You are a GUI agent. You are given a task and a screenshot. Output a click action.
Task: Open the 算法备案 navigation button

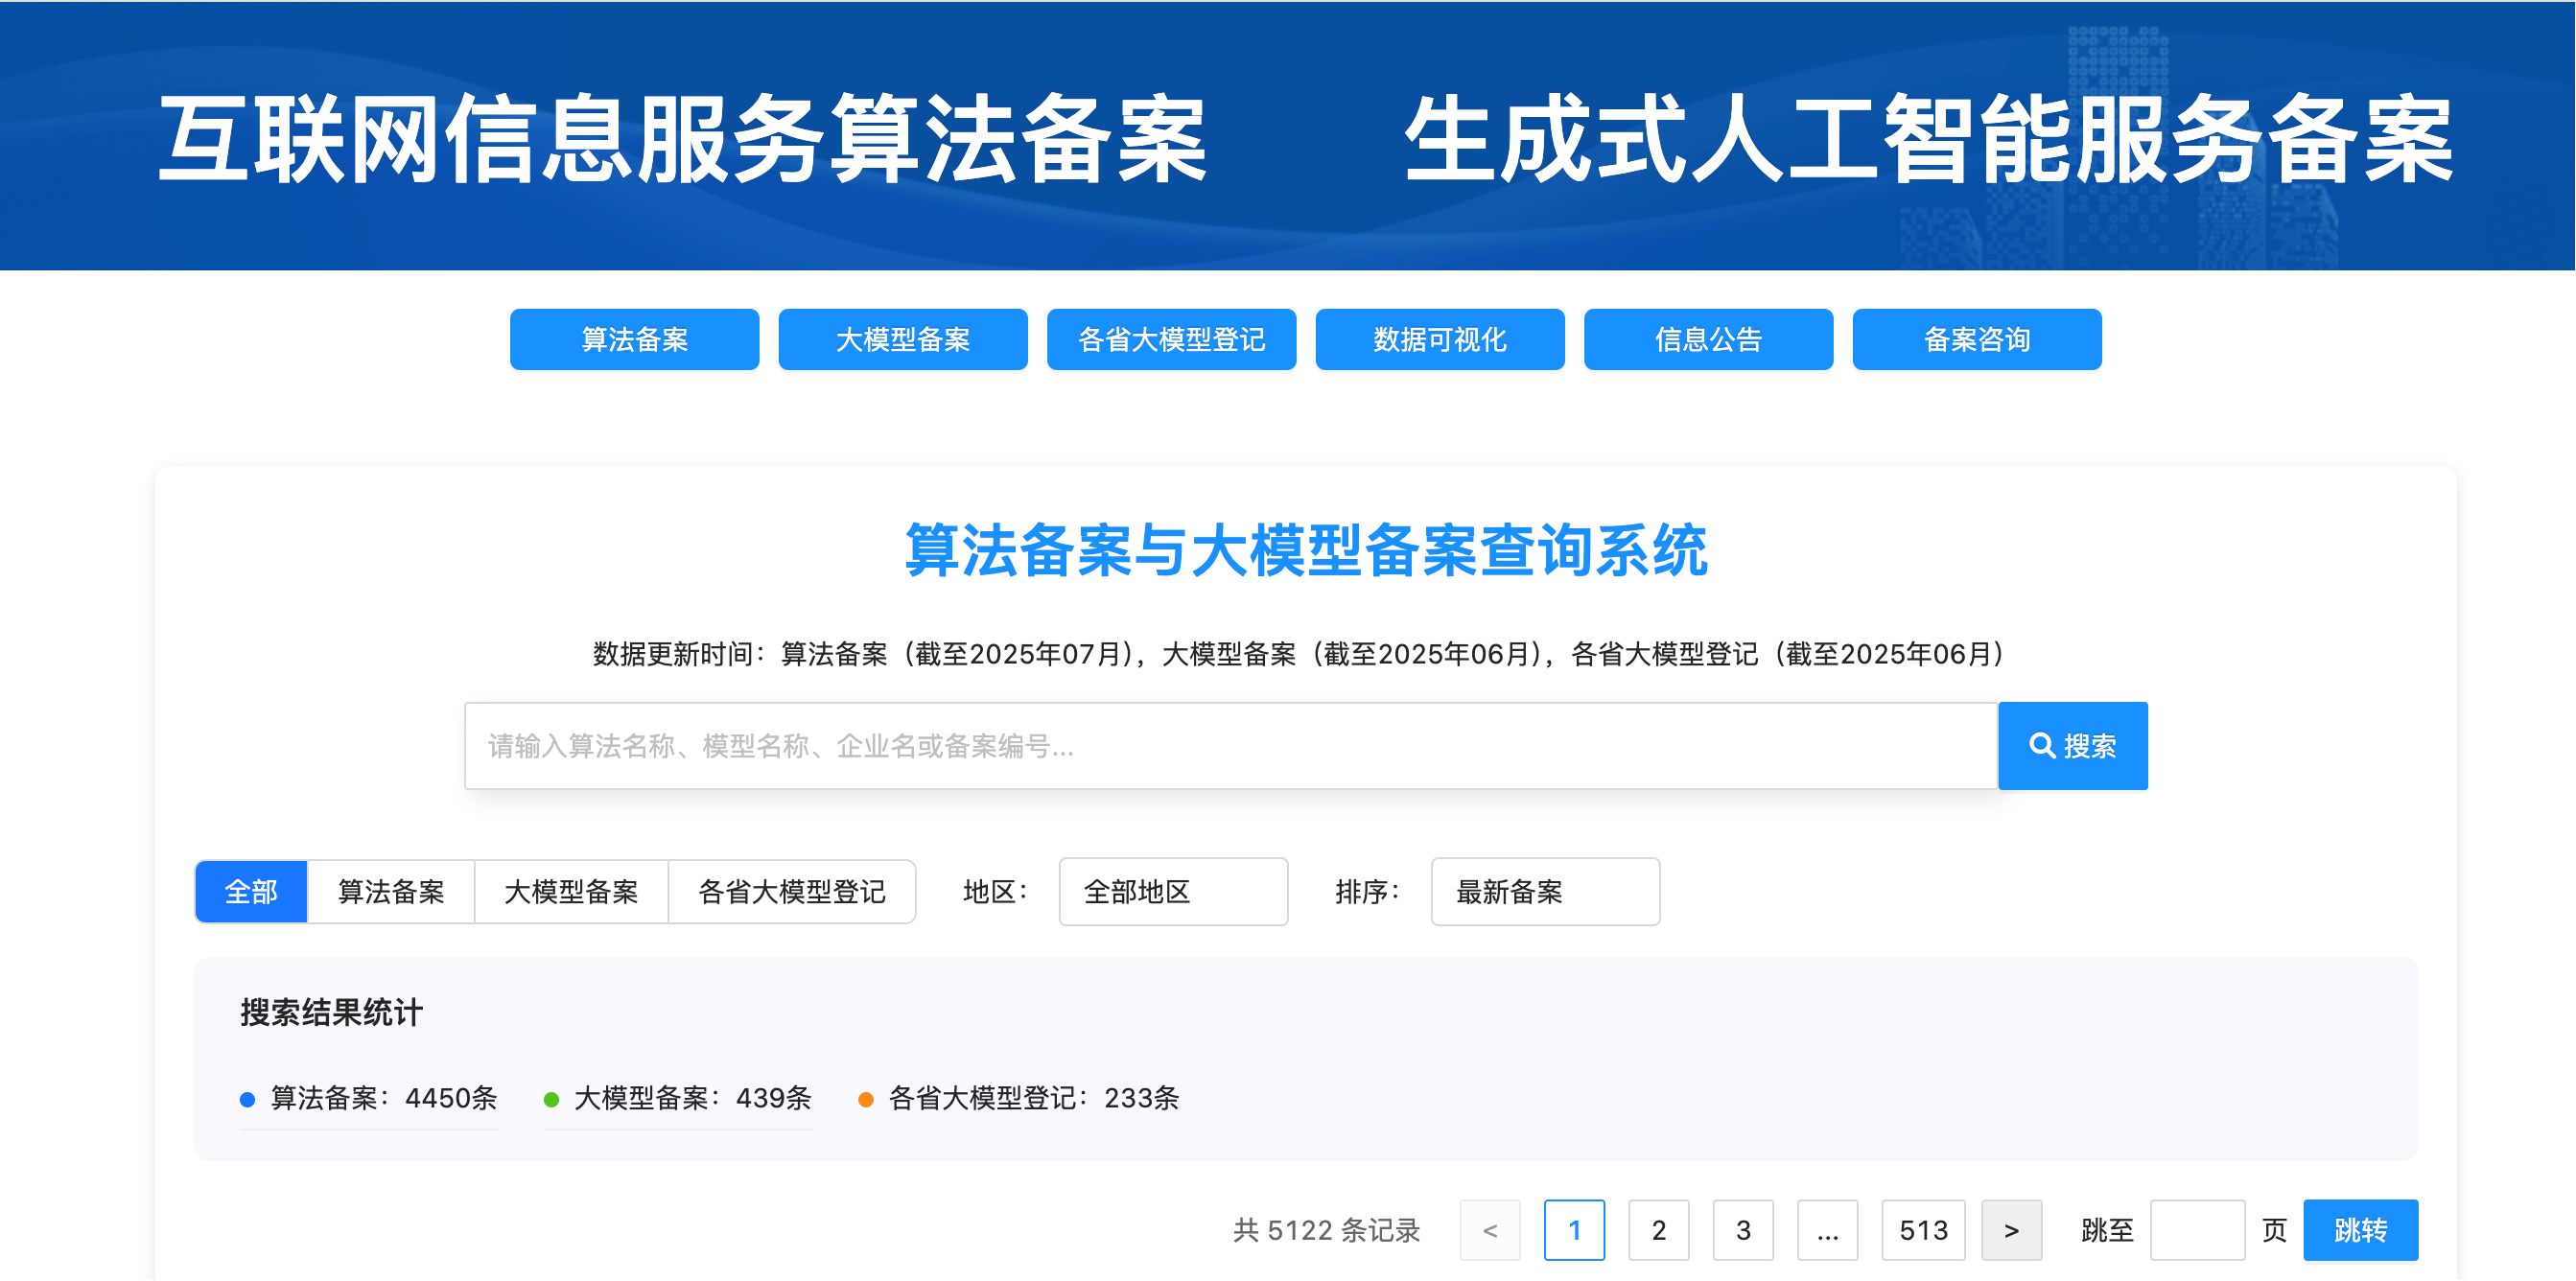coord(634,340)
